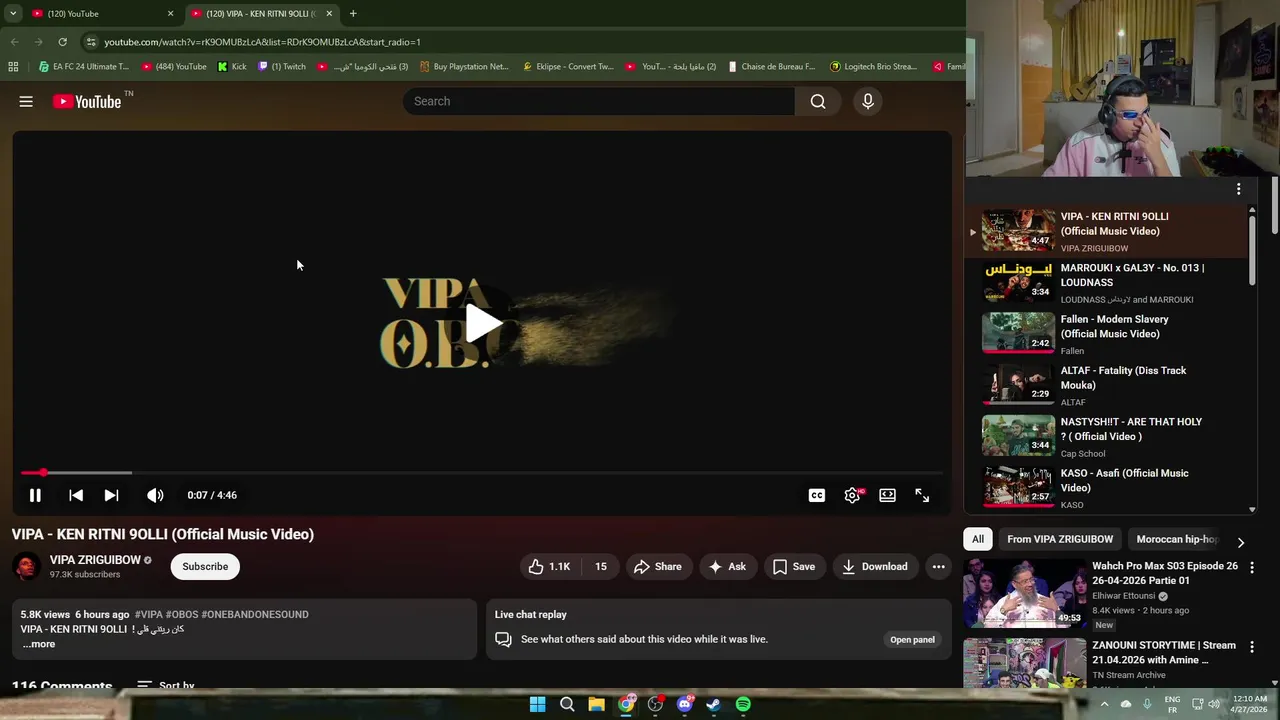
Task: Select the All filter chip
Action: 978,539
